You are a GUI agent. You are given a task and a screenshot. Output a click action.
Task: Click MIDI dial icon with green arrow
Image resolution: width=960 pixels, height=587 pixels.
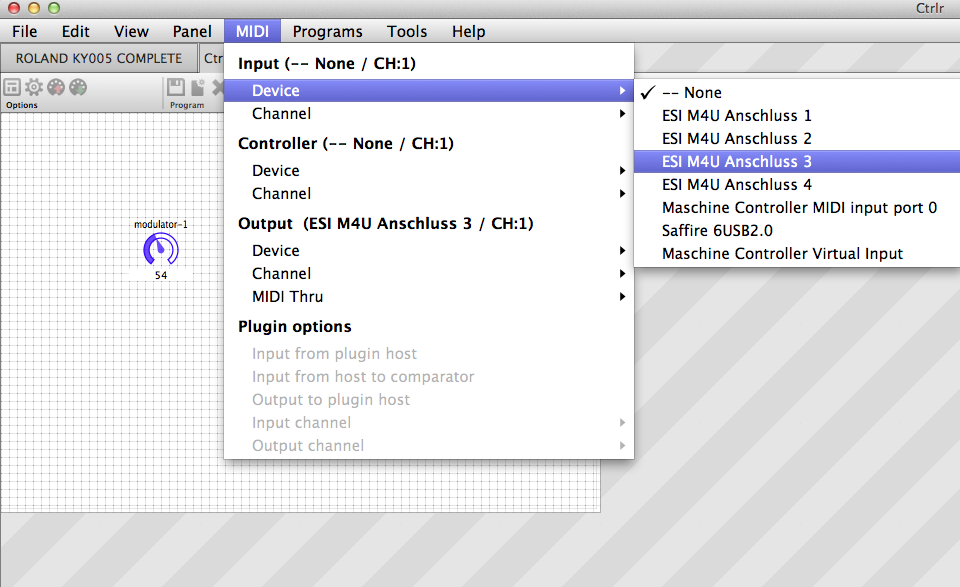(78, 88)
